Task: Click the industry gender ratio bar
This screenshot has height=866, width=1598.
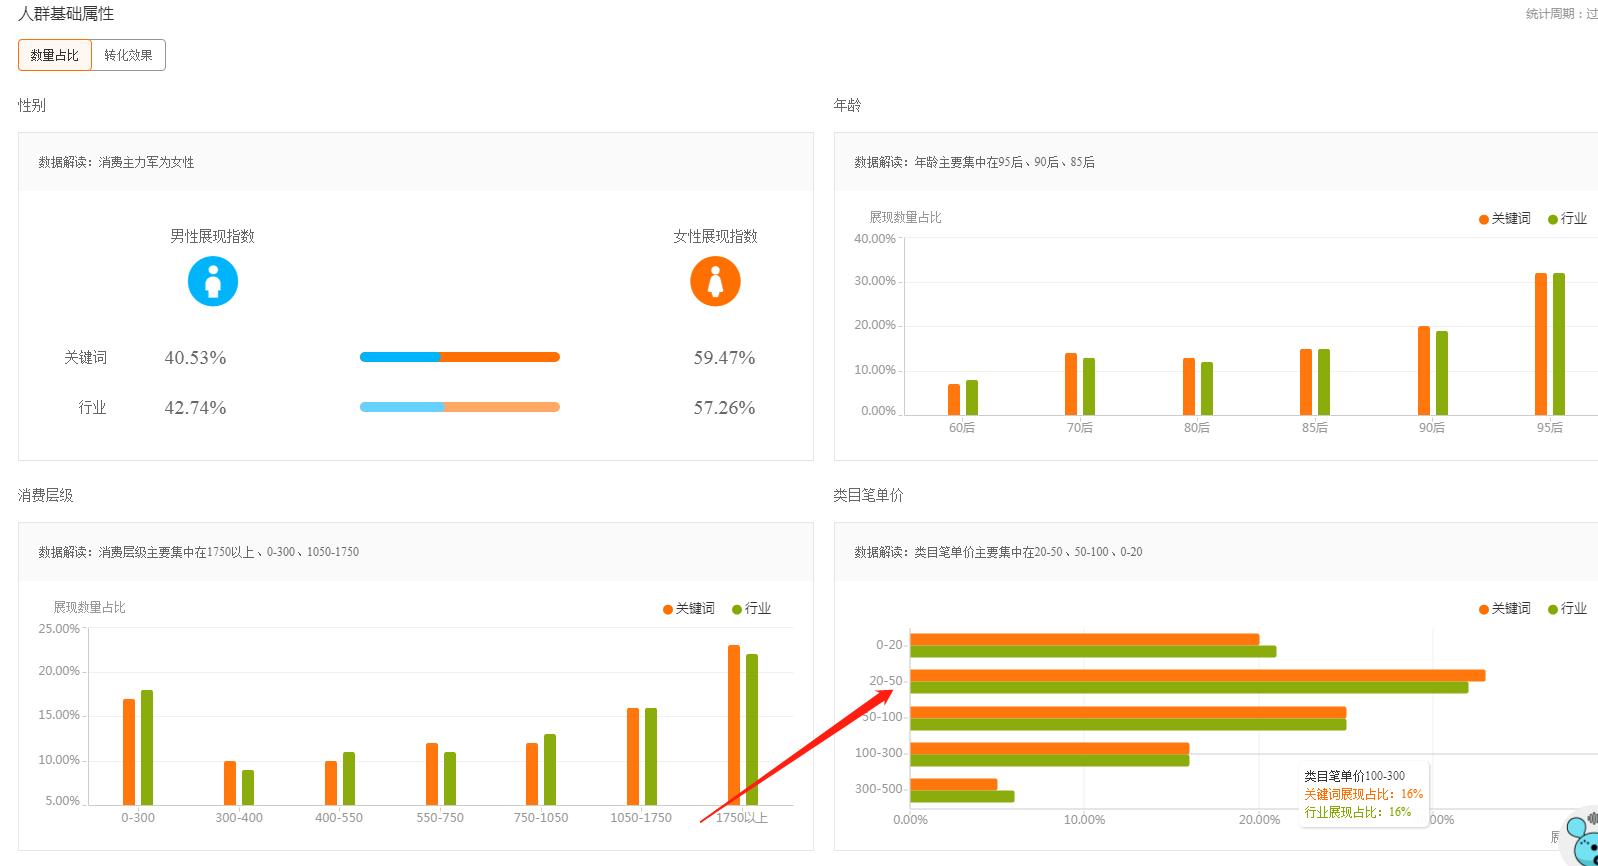Action: (459, 407)
